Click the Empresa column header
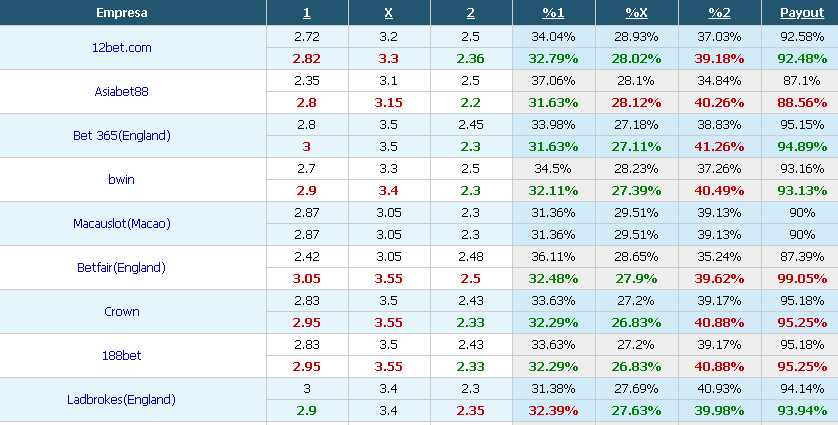Image resolution: width=838 pixels, height=425 pixels. tap(121, 13)
